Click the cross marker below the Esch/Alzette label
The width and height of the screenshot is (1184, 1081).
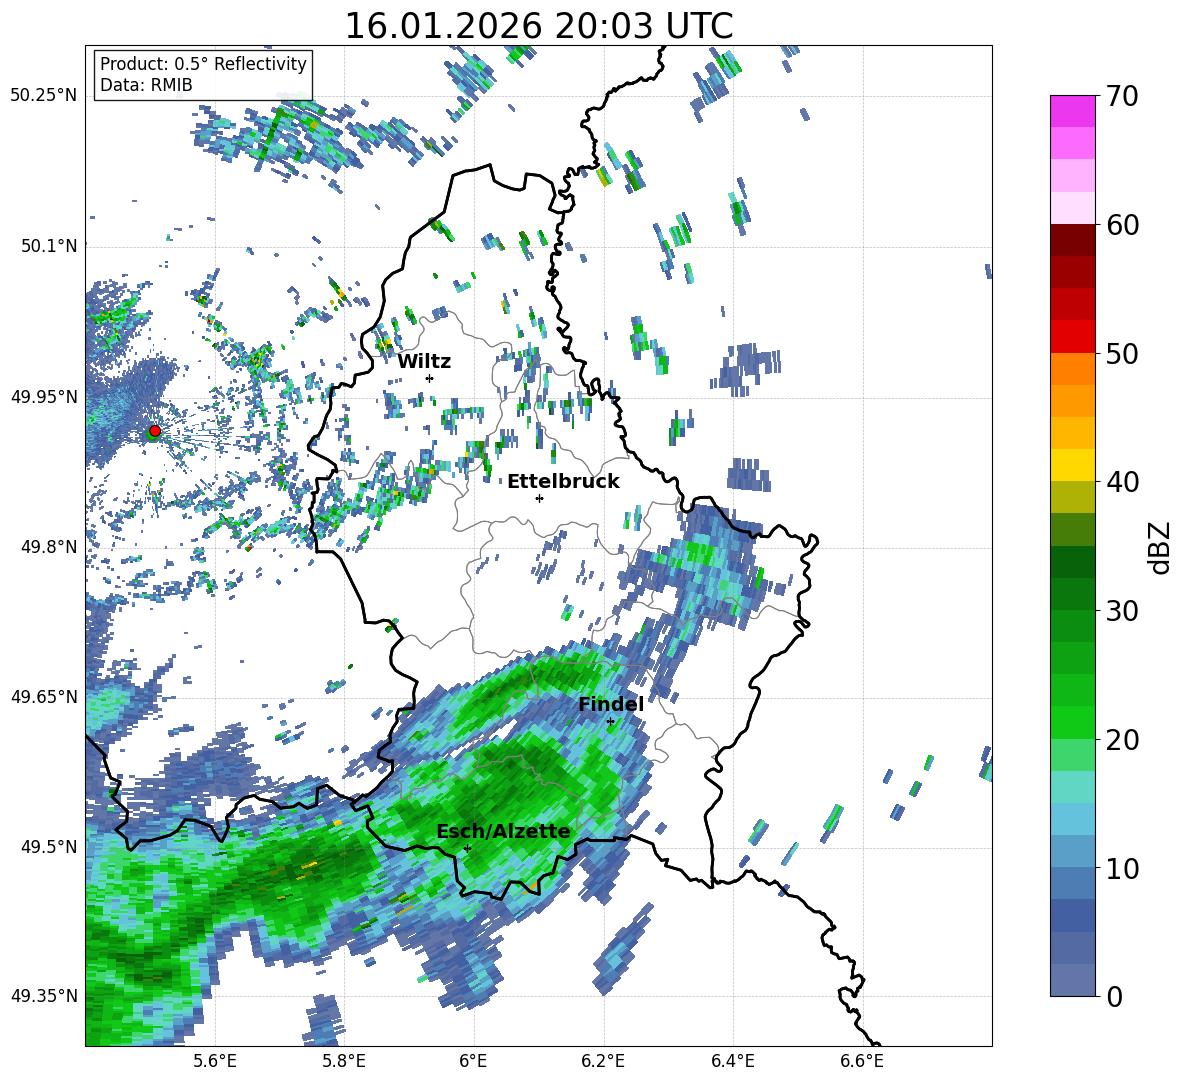(467, 848)
